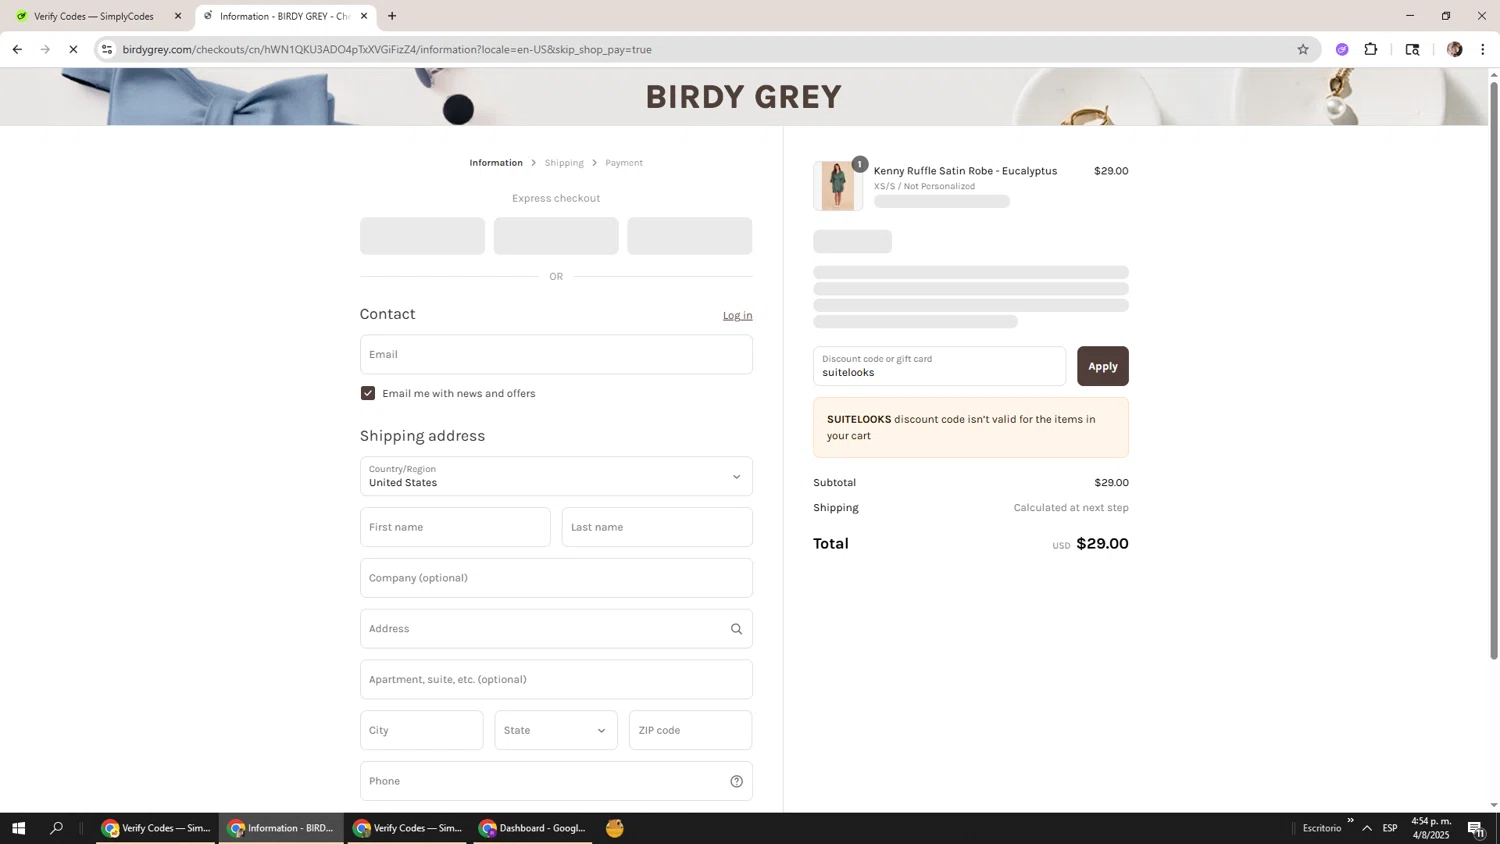Click the browser address bar URL
The width and height of the screenshot is (1500, 844).
[x=387, y=49]
